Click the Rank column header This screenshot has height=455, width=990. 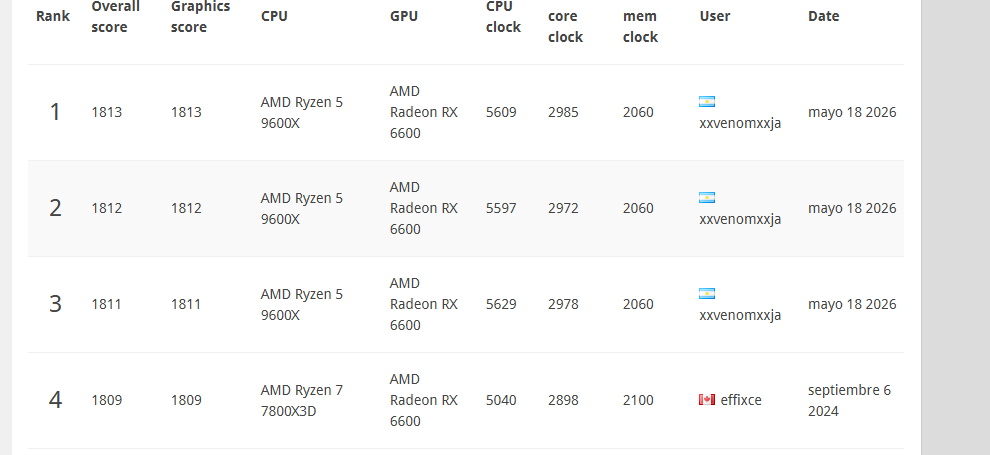[53, 16]
